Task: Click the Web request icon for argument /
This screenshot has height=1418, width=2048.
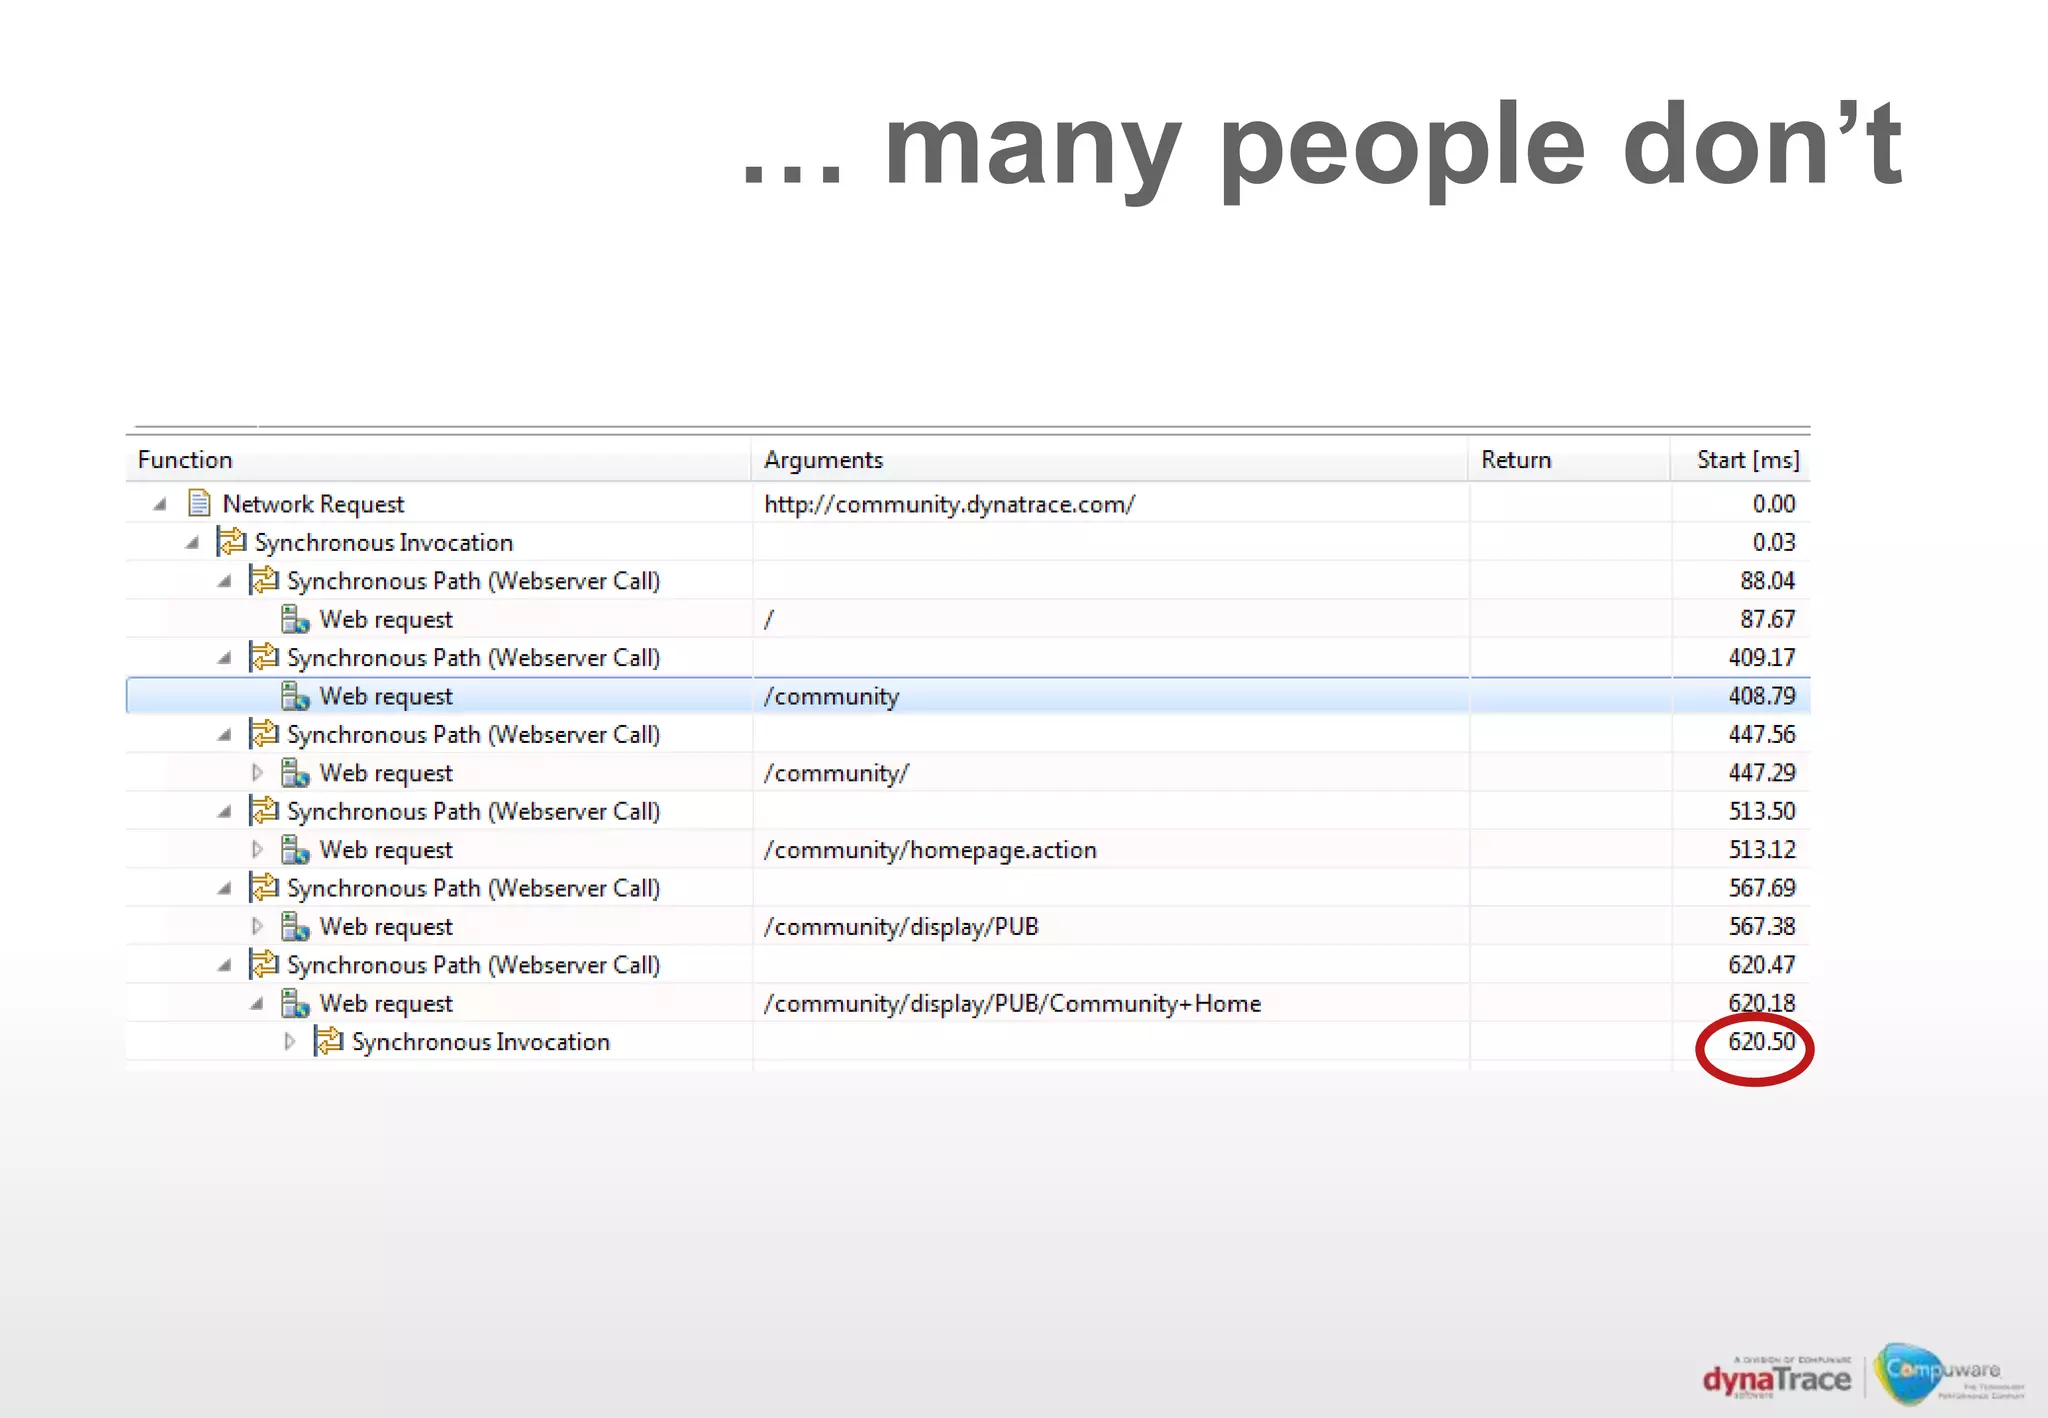Action: [x=295, y=619]
